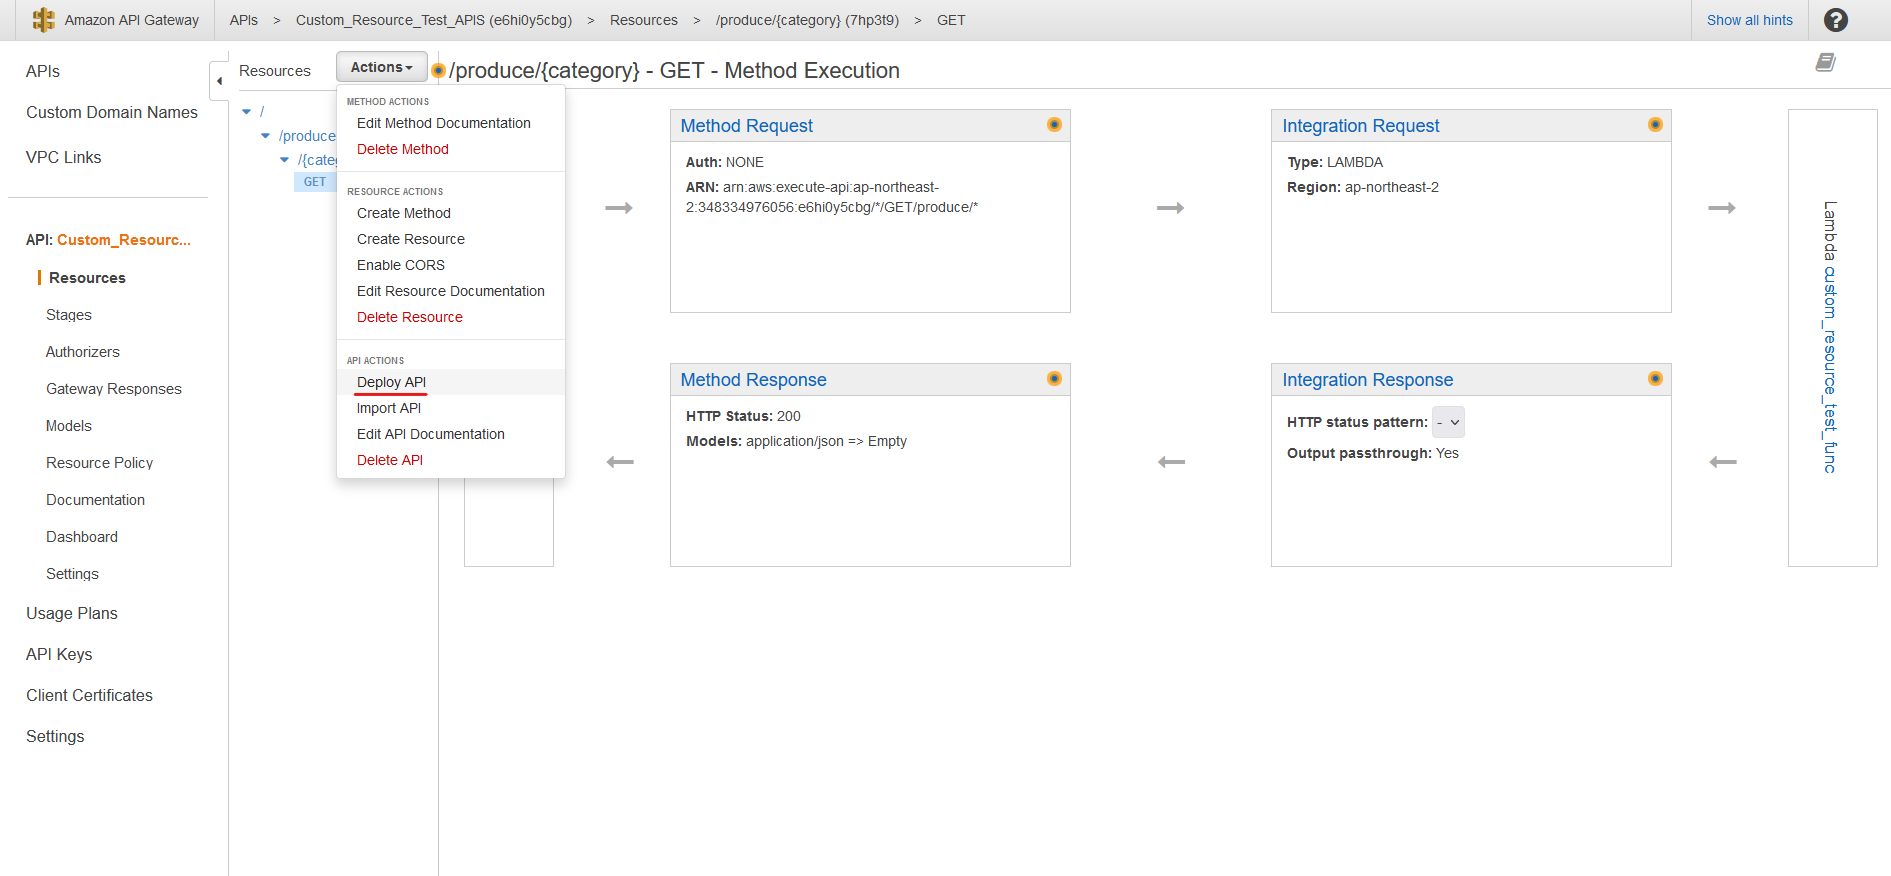Open Gateway Responses in the sidebar
Image resolution: width=1891 pixels, height=876 pixels.
[114, 389]
